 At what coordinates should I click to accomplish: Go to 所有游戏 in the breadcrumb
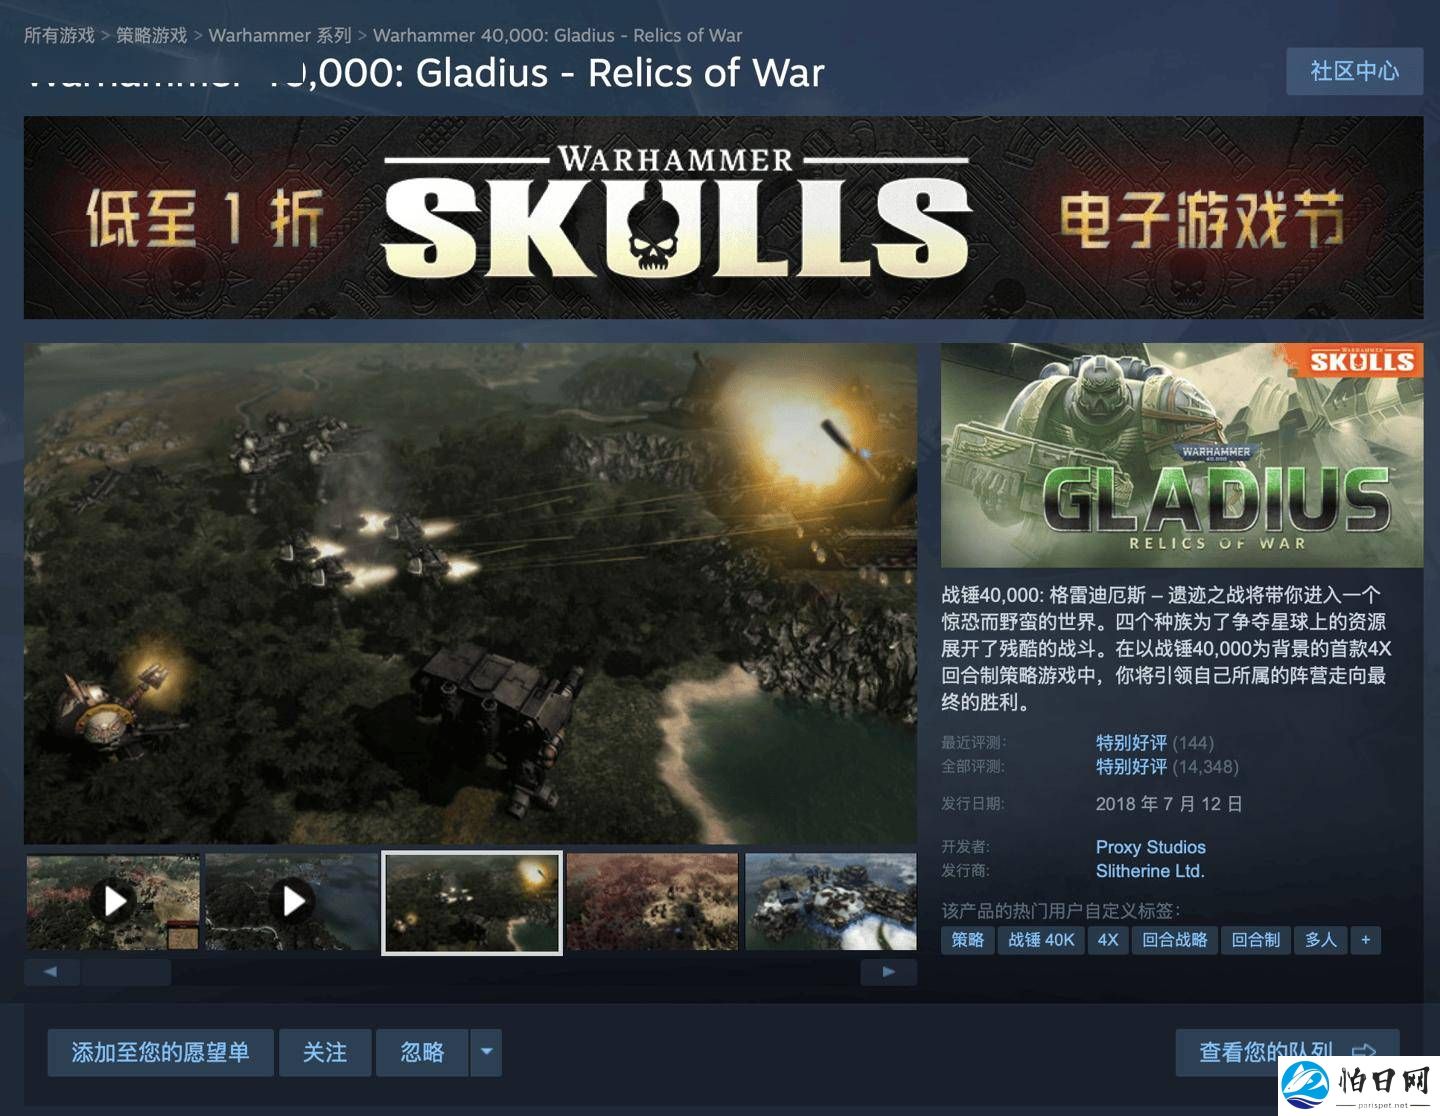point(59,35)
